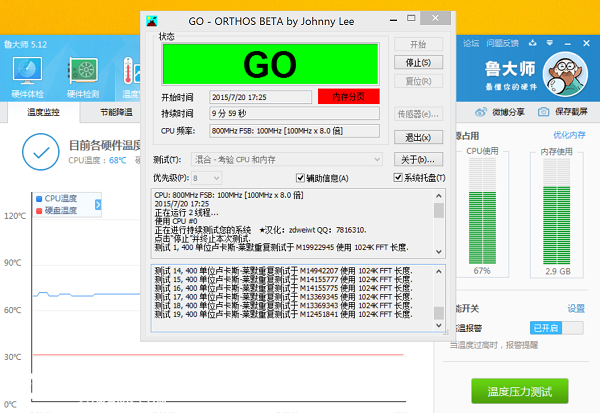Minimize the ORTHOS window
Viewport: 600px width, 413px height.
pyautogui.click(x=393, y=19)
